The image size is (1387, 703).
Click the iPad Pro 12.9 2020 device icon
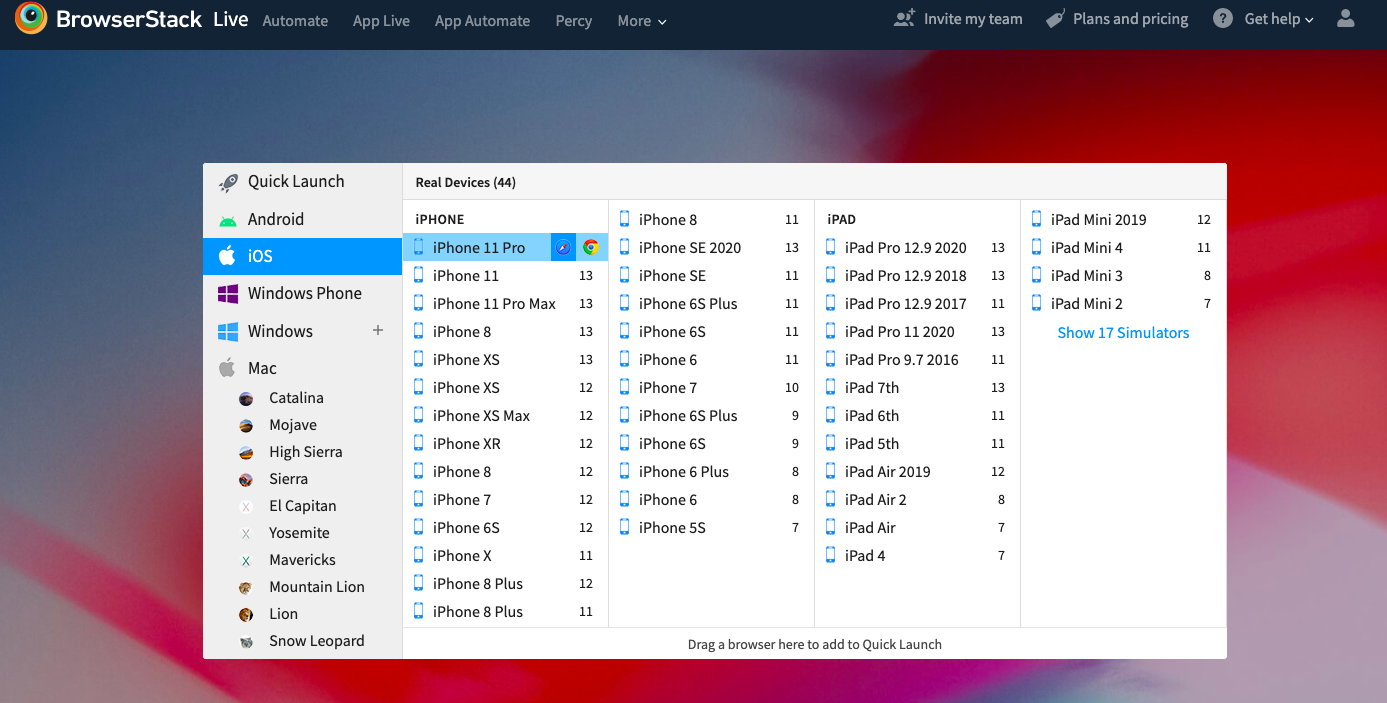pos(830,247)
